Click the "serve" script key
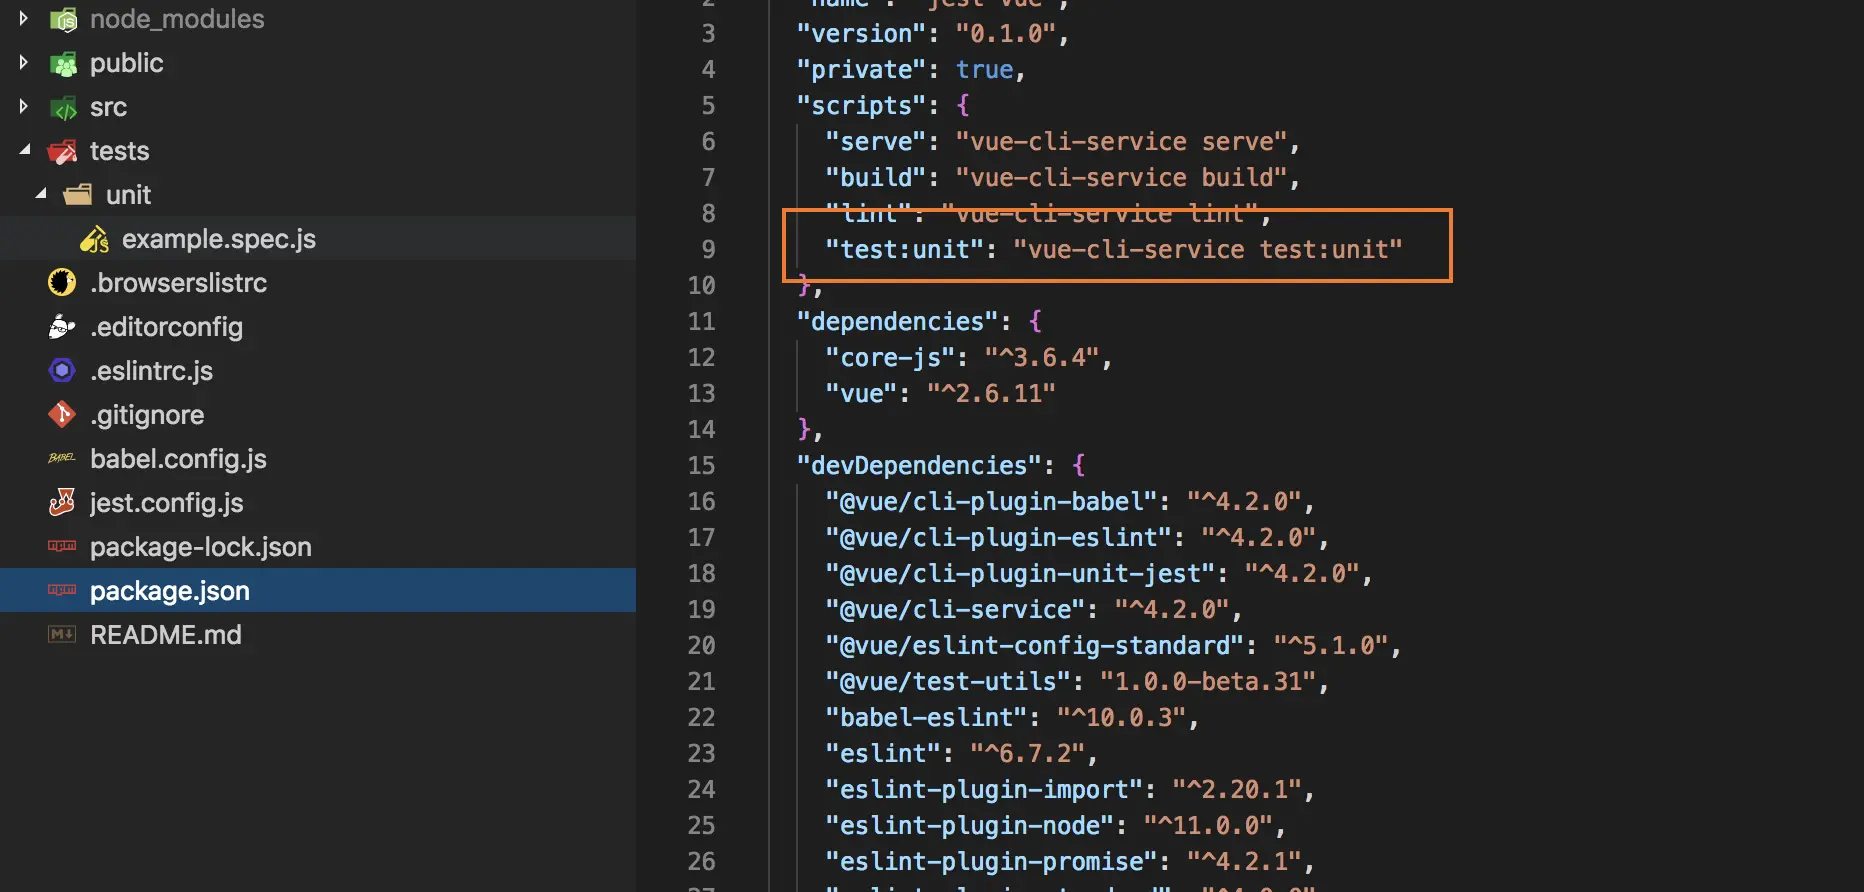This screenshot has height=892, width=1864. click(x=876, y=141)
